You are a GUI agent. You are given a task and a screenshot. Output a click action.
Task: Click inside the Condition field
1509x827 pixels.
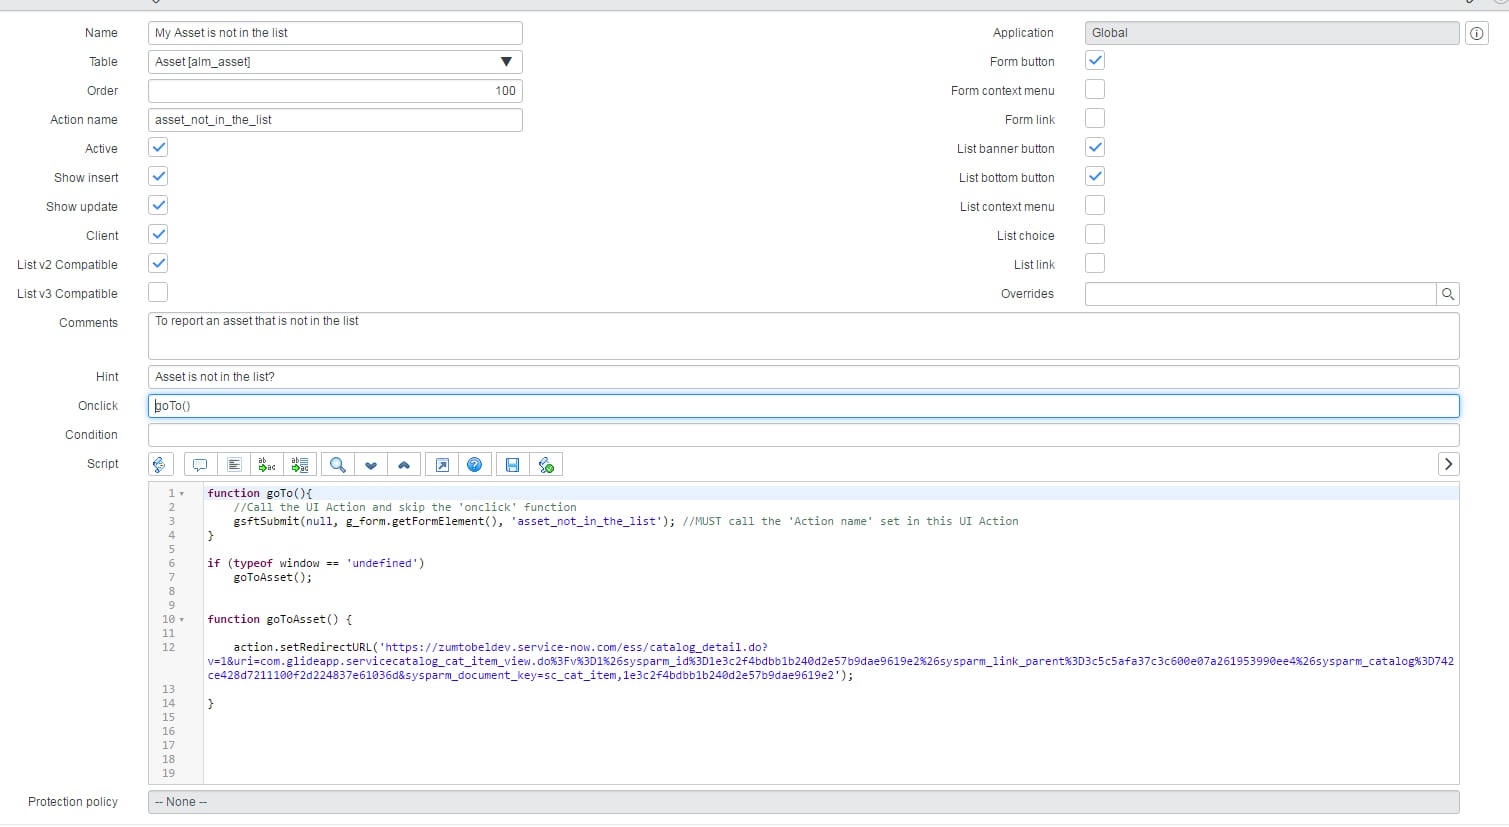pyautogui.click(x=800, y=434)
